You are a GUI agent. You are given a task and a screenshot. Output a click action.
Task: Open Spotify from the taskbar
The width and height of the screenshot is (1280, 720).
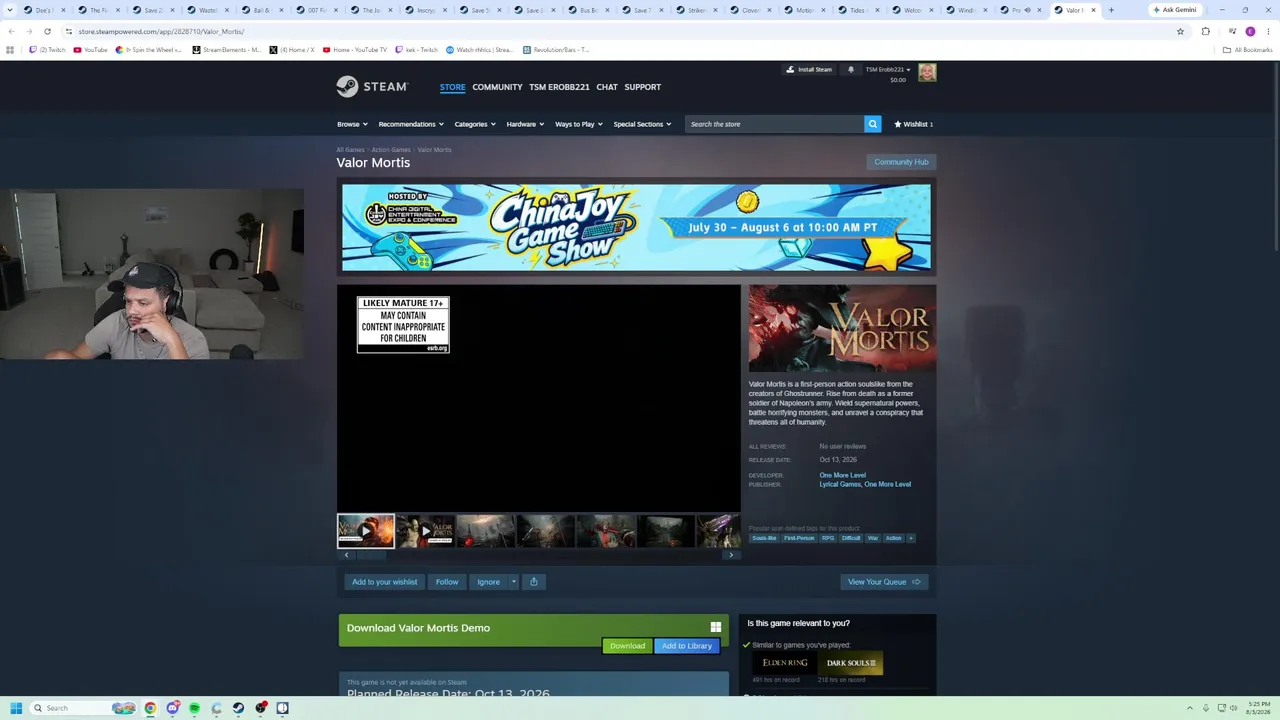(x=194, y=708)
